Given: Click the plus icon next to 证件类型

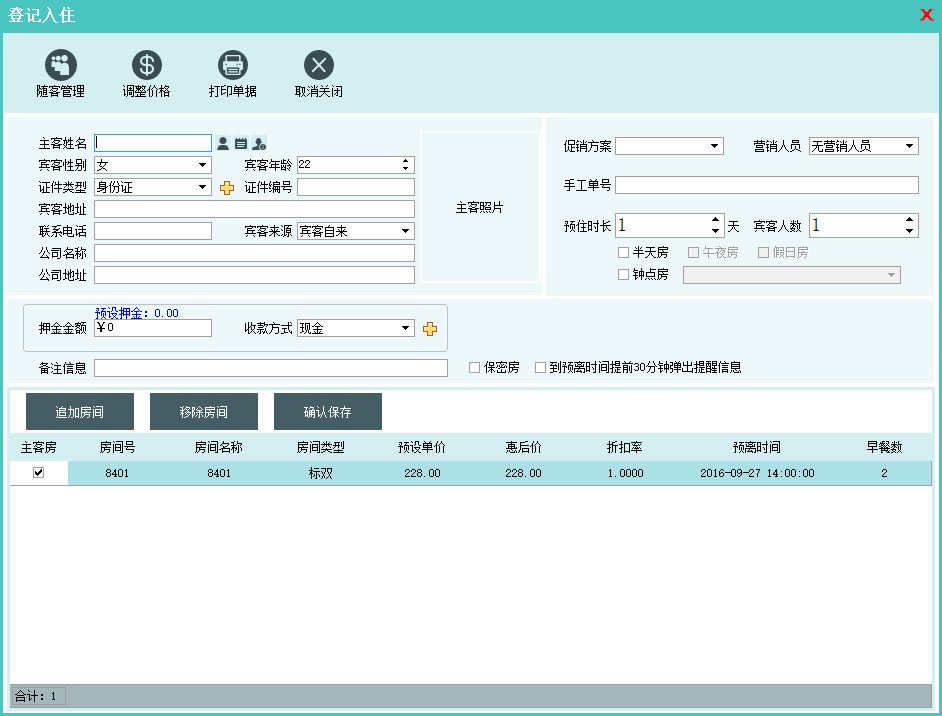Looking at the screenshot, I should (x=227, y=188).
